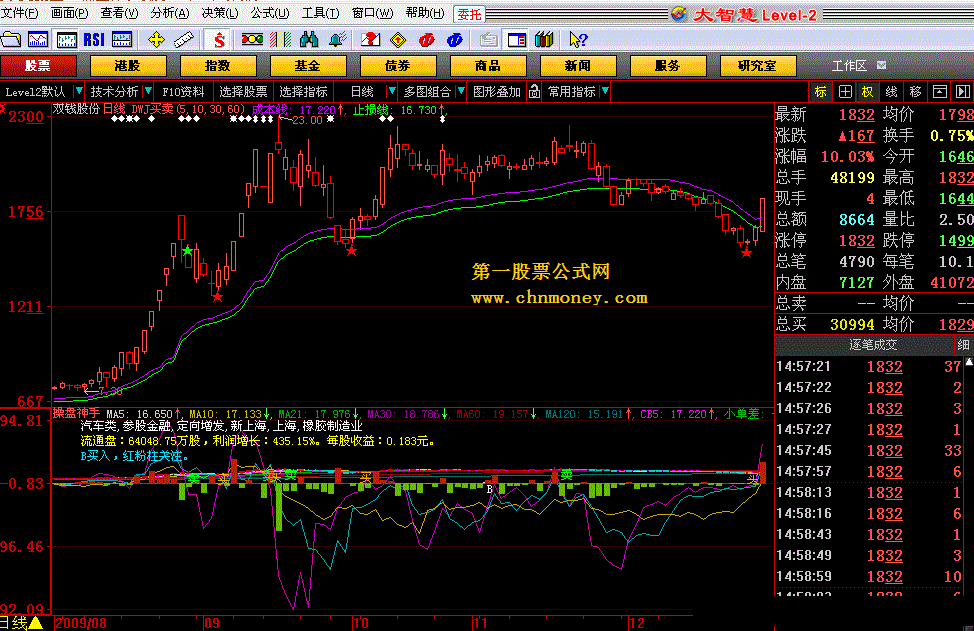Click the 日线 period label at bottom-left
This screenshot has width=974, height=631.
14,623
